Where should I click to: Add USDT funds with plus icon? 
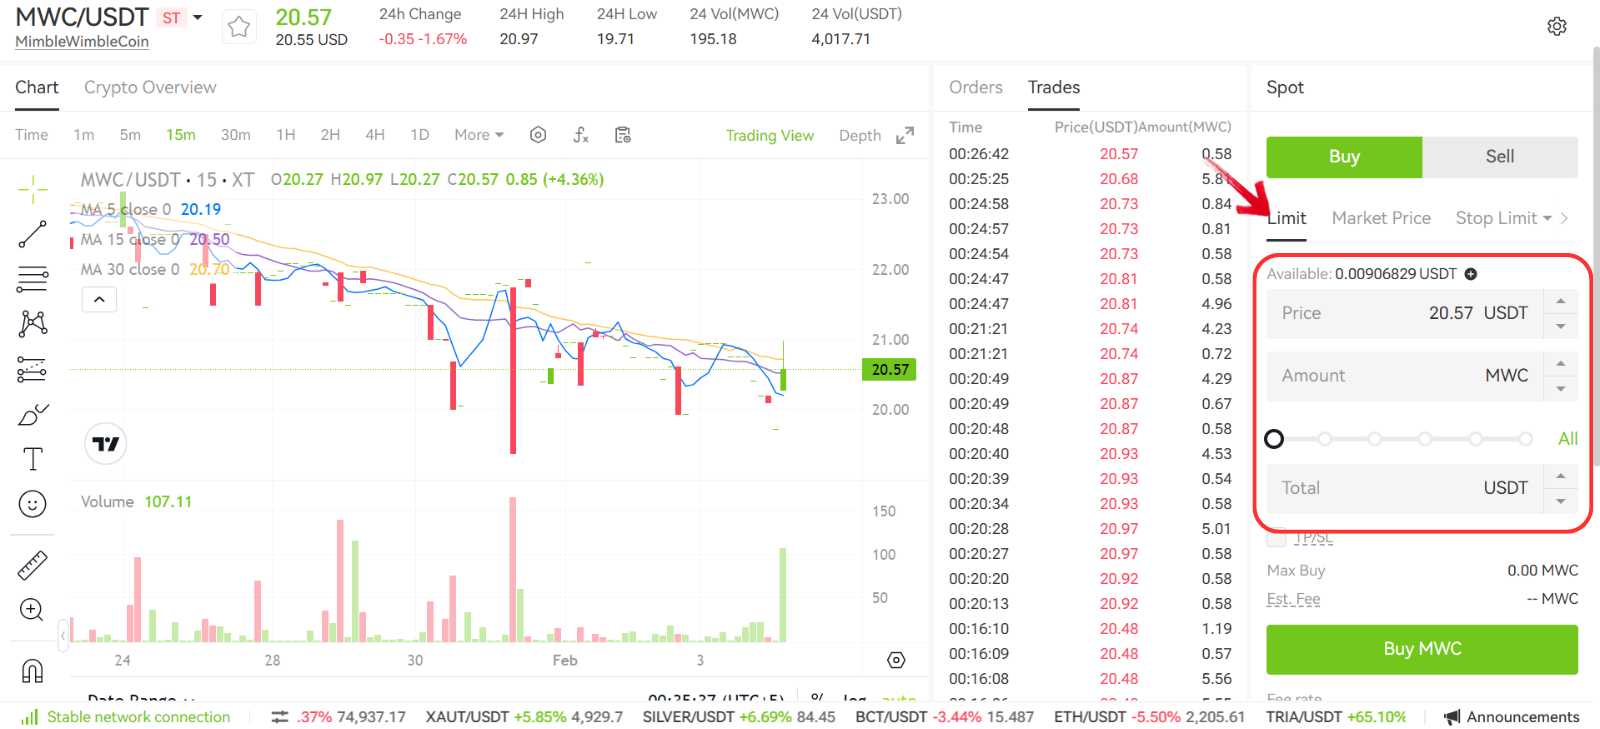pyautogui.click(x=1471, y=274)
